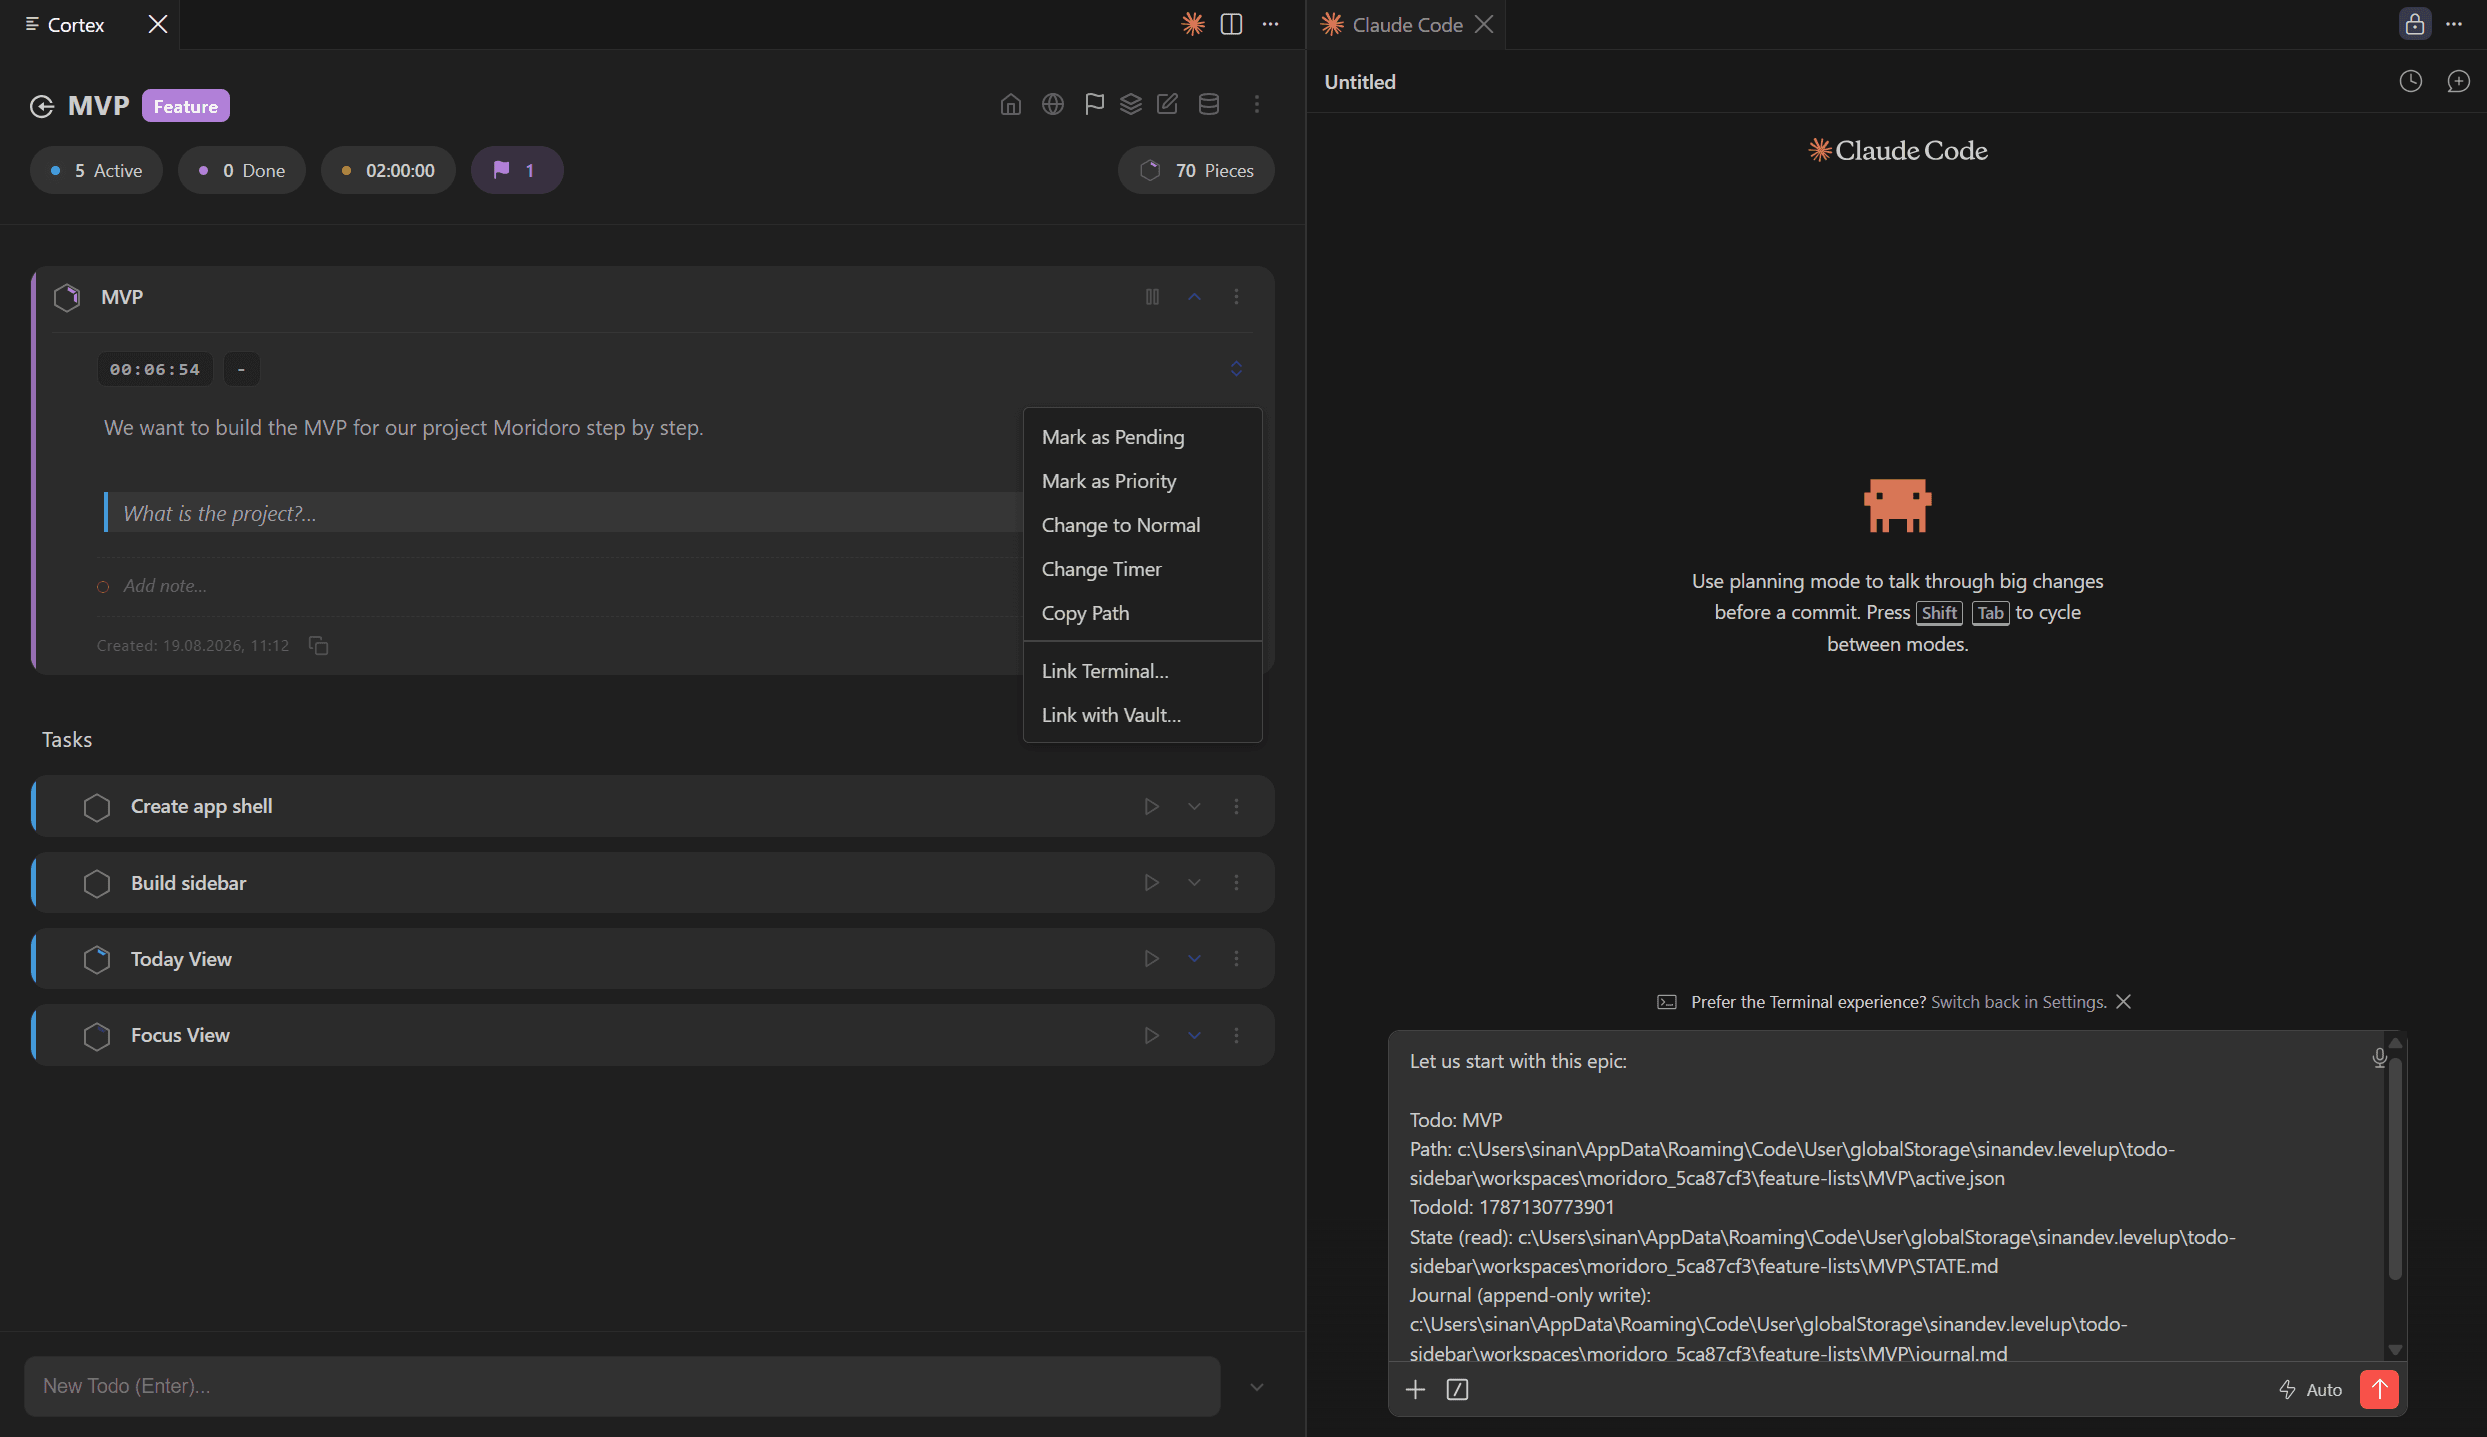Click the globe icon in feature toolbar
The height and width of the screenshot is (1437, 2487).
1053,104
